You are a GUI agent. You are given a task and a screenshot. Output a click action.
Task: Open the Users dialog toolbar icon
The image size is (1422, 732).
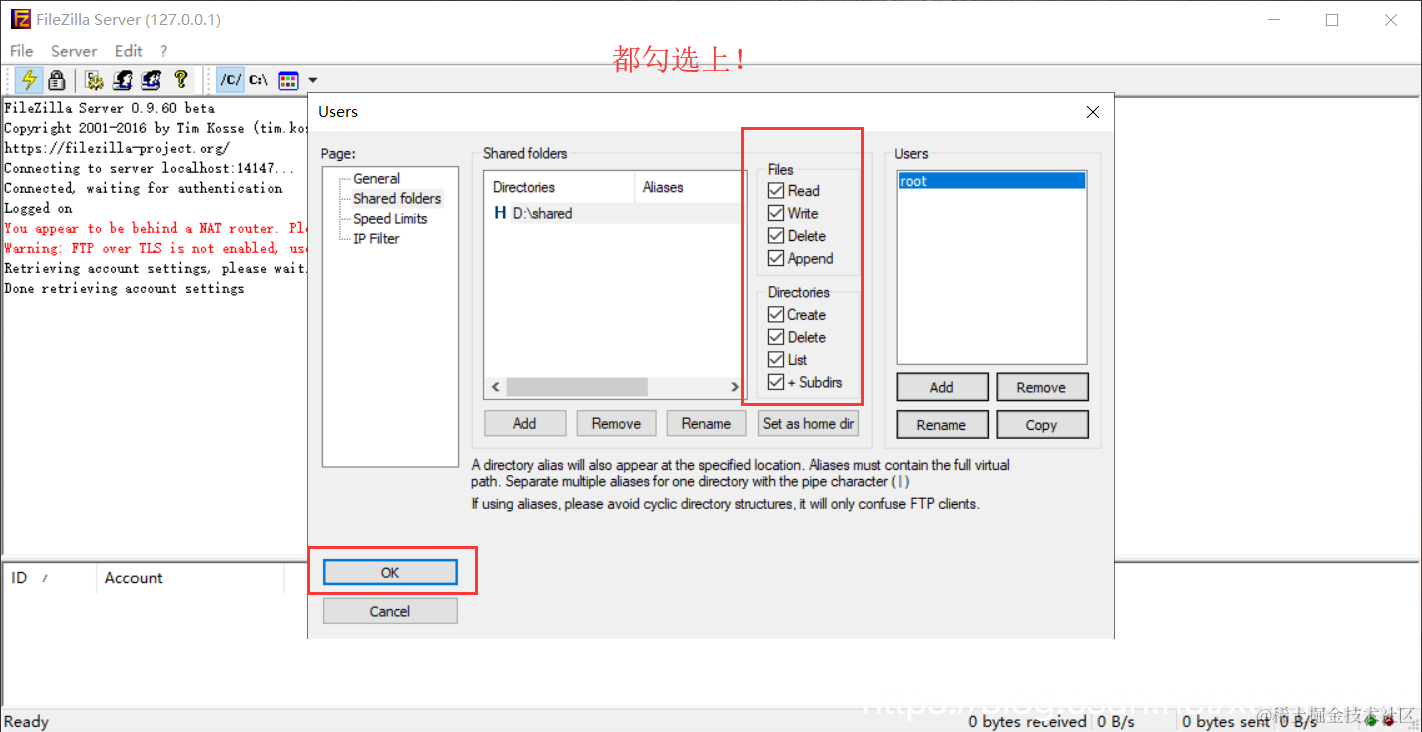coord(123,80)
